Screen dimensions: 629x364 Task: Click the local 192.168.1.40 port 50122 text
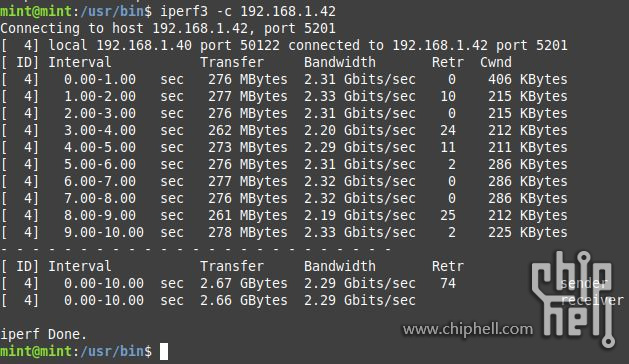click(x=164, y=45)
